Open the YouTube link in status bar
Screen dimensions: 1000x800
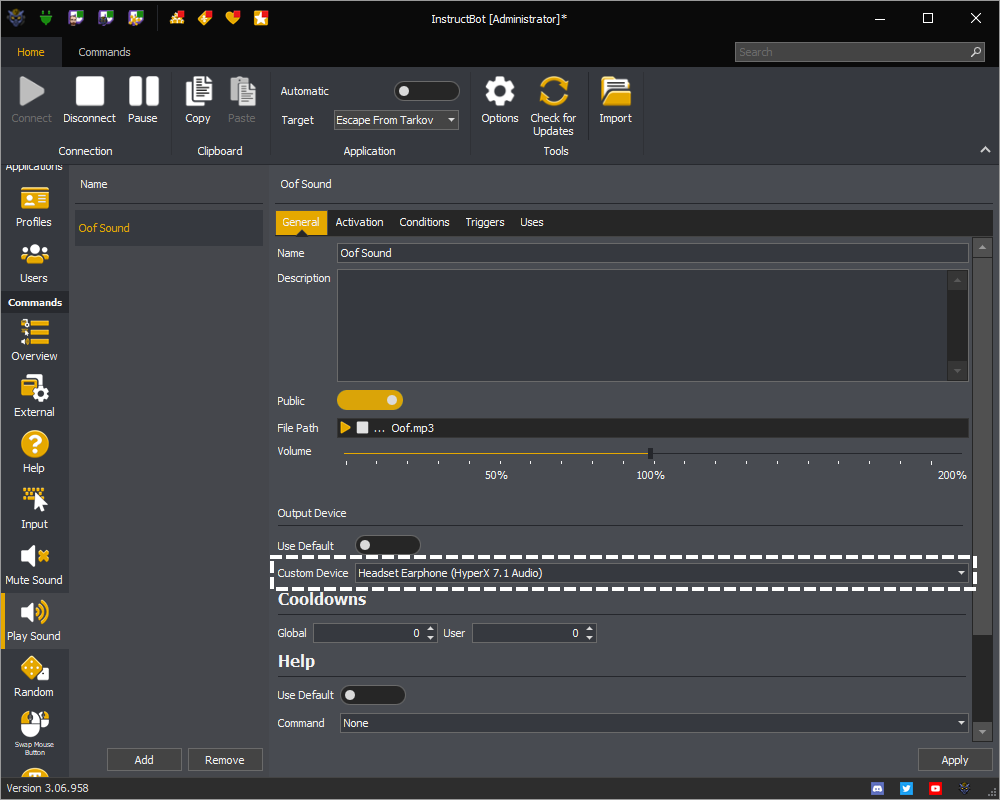(935, 789)
